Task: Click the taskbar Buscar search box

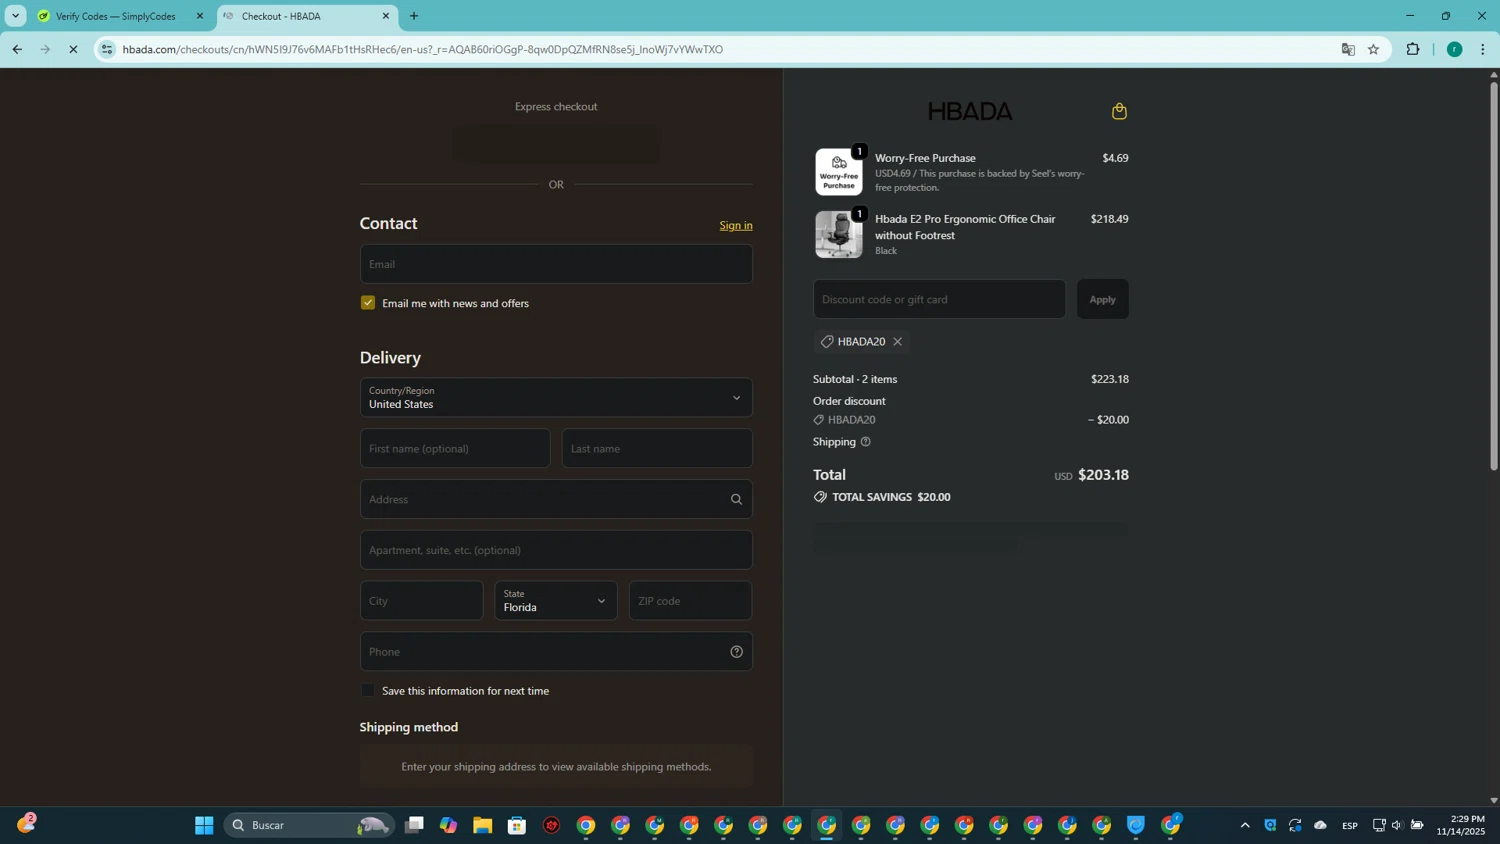Action: tap(308, 825)
